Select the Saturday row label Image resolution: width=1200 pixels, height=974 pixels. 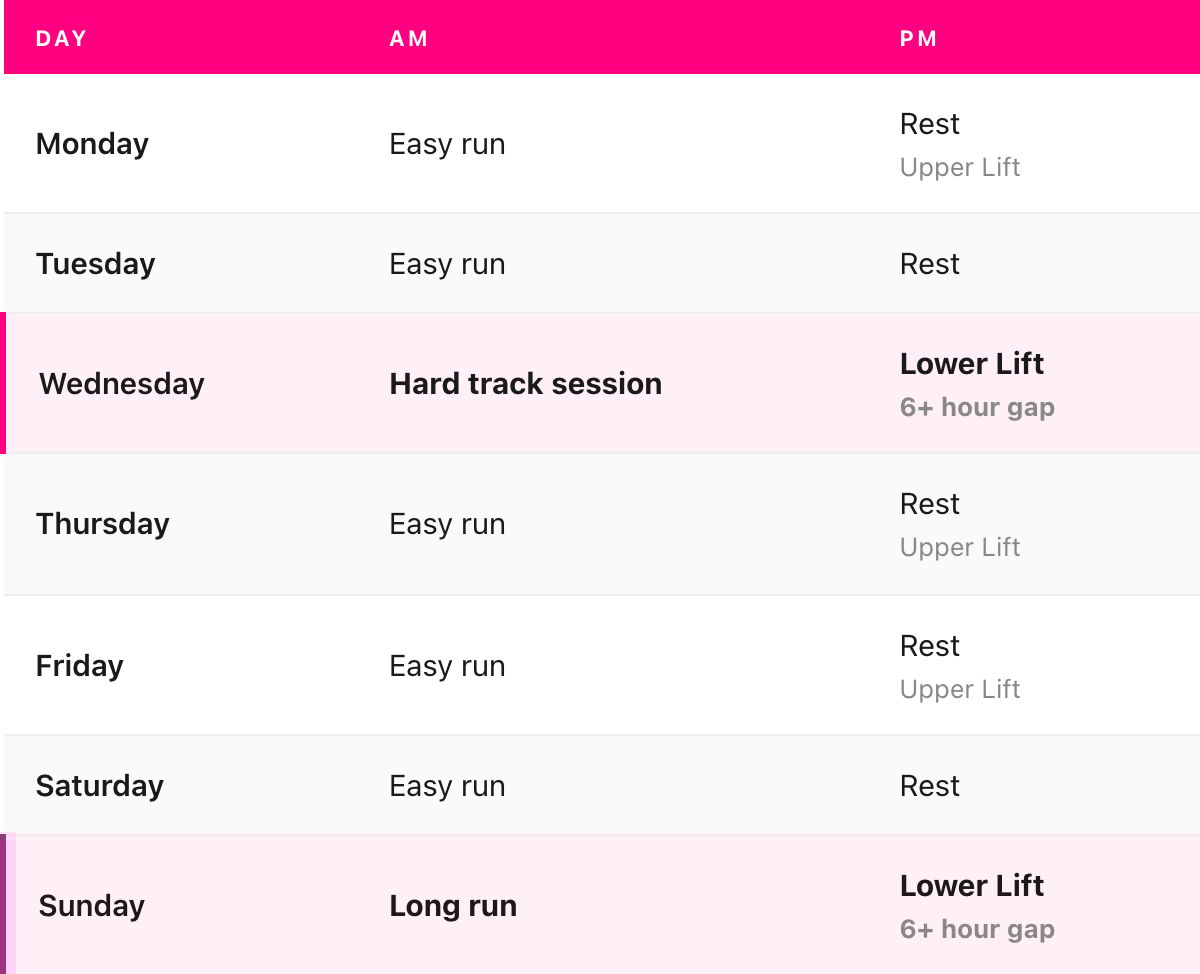click(100, 786)
